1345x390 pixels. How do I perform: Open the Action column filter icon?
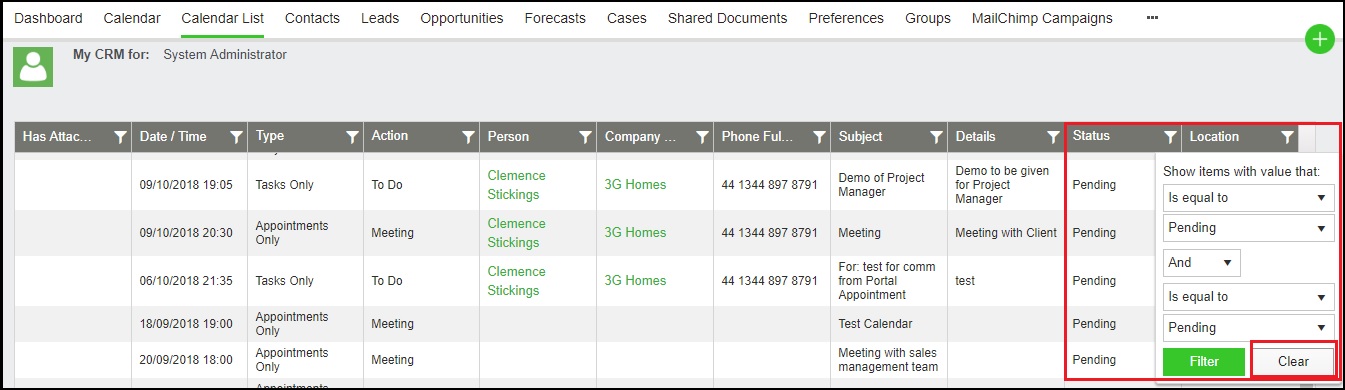469,137
